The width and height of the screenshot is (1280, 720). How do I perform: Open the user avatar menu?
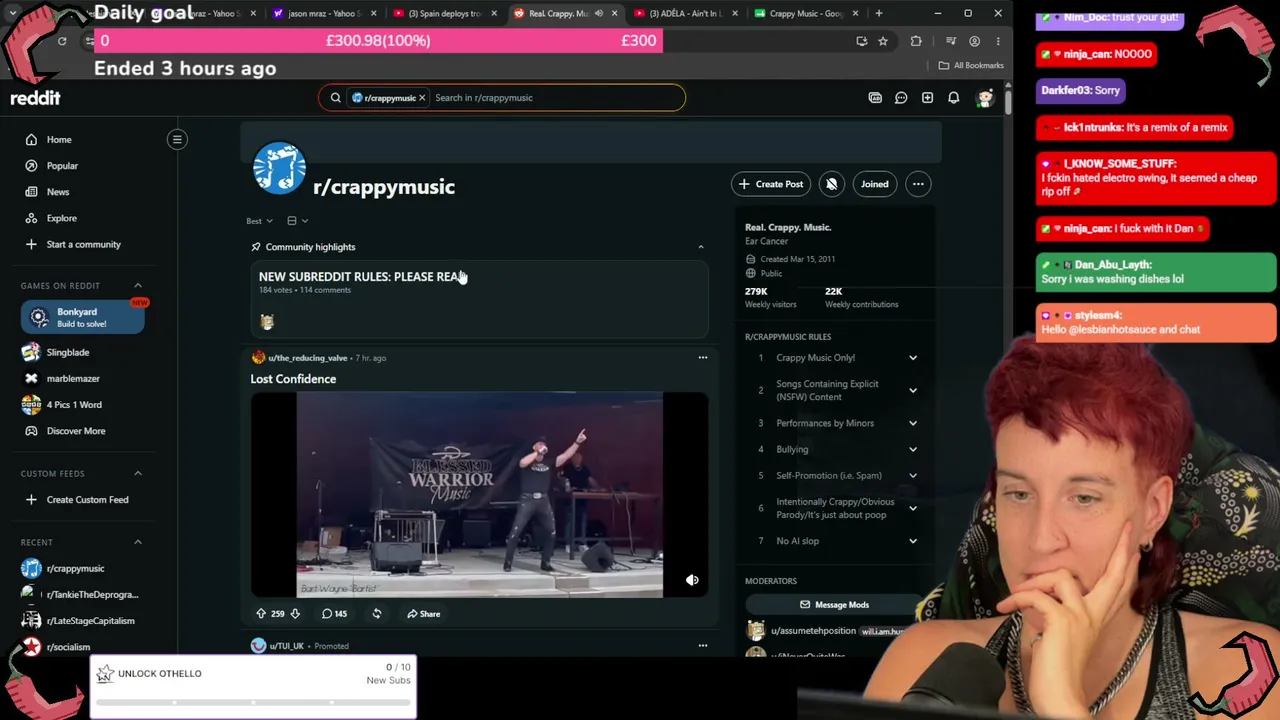(x=985, y=98)
